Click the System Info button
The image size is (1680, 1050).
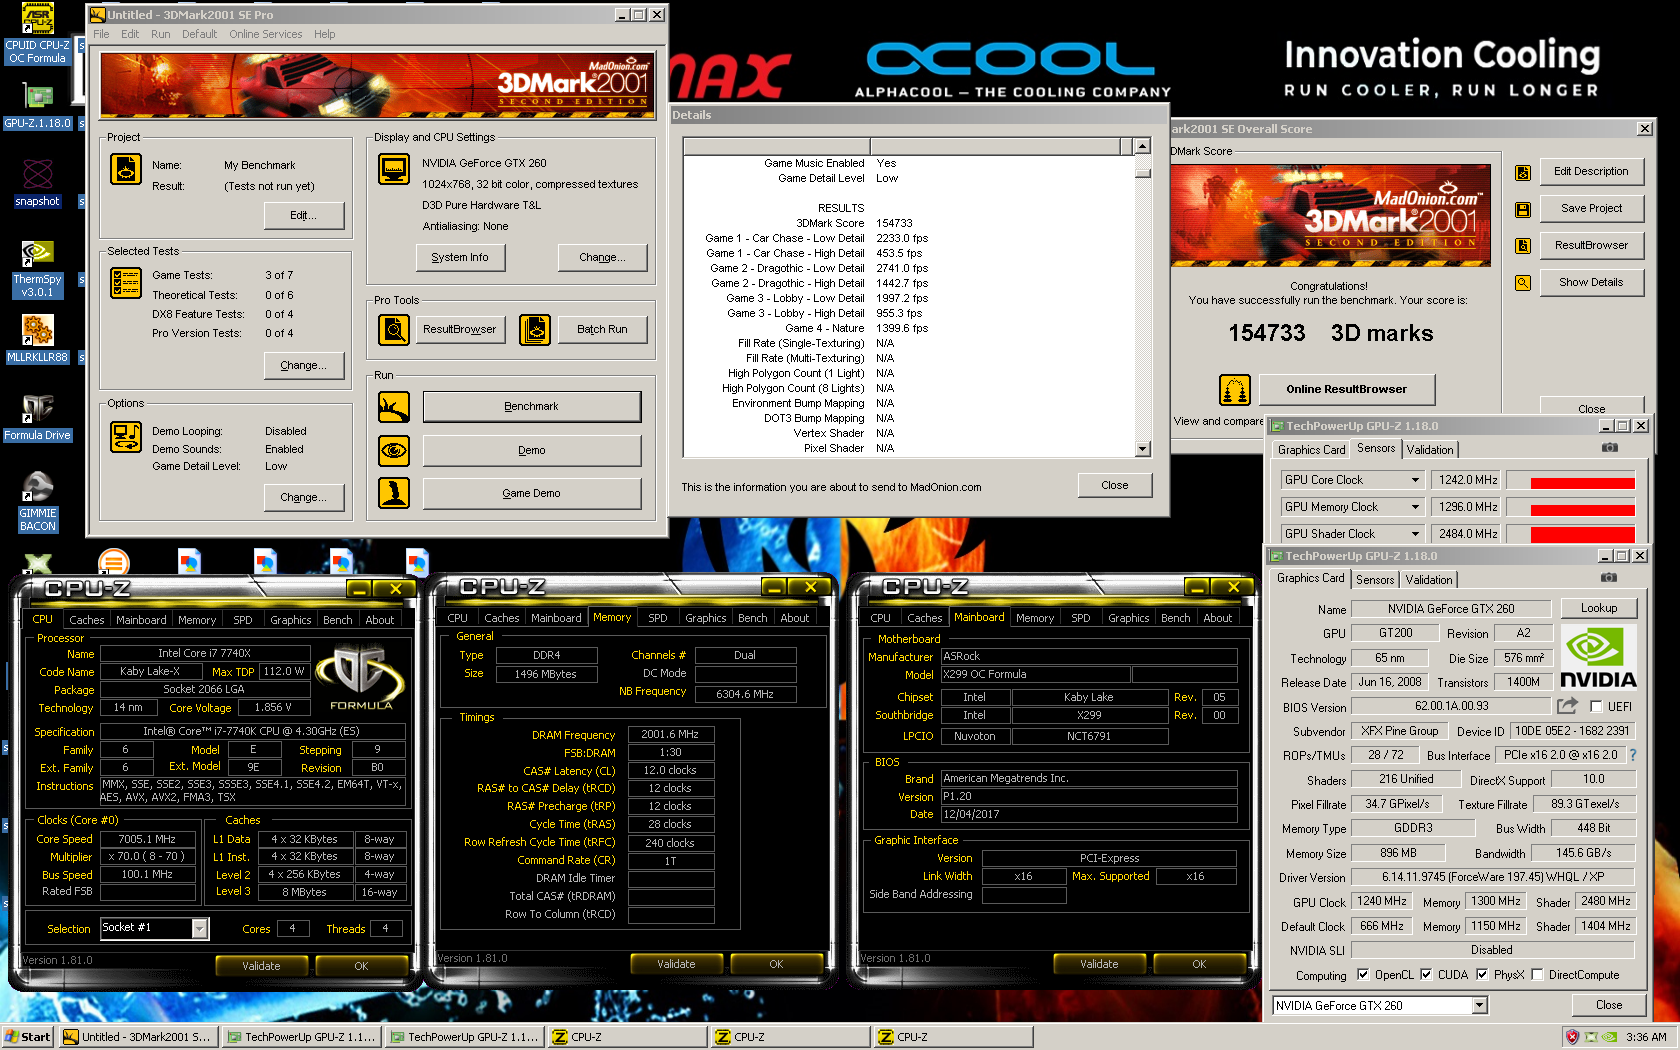coord(460,257)
